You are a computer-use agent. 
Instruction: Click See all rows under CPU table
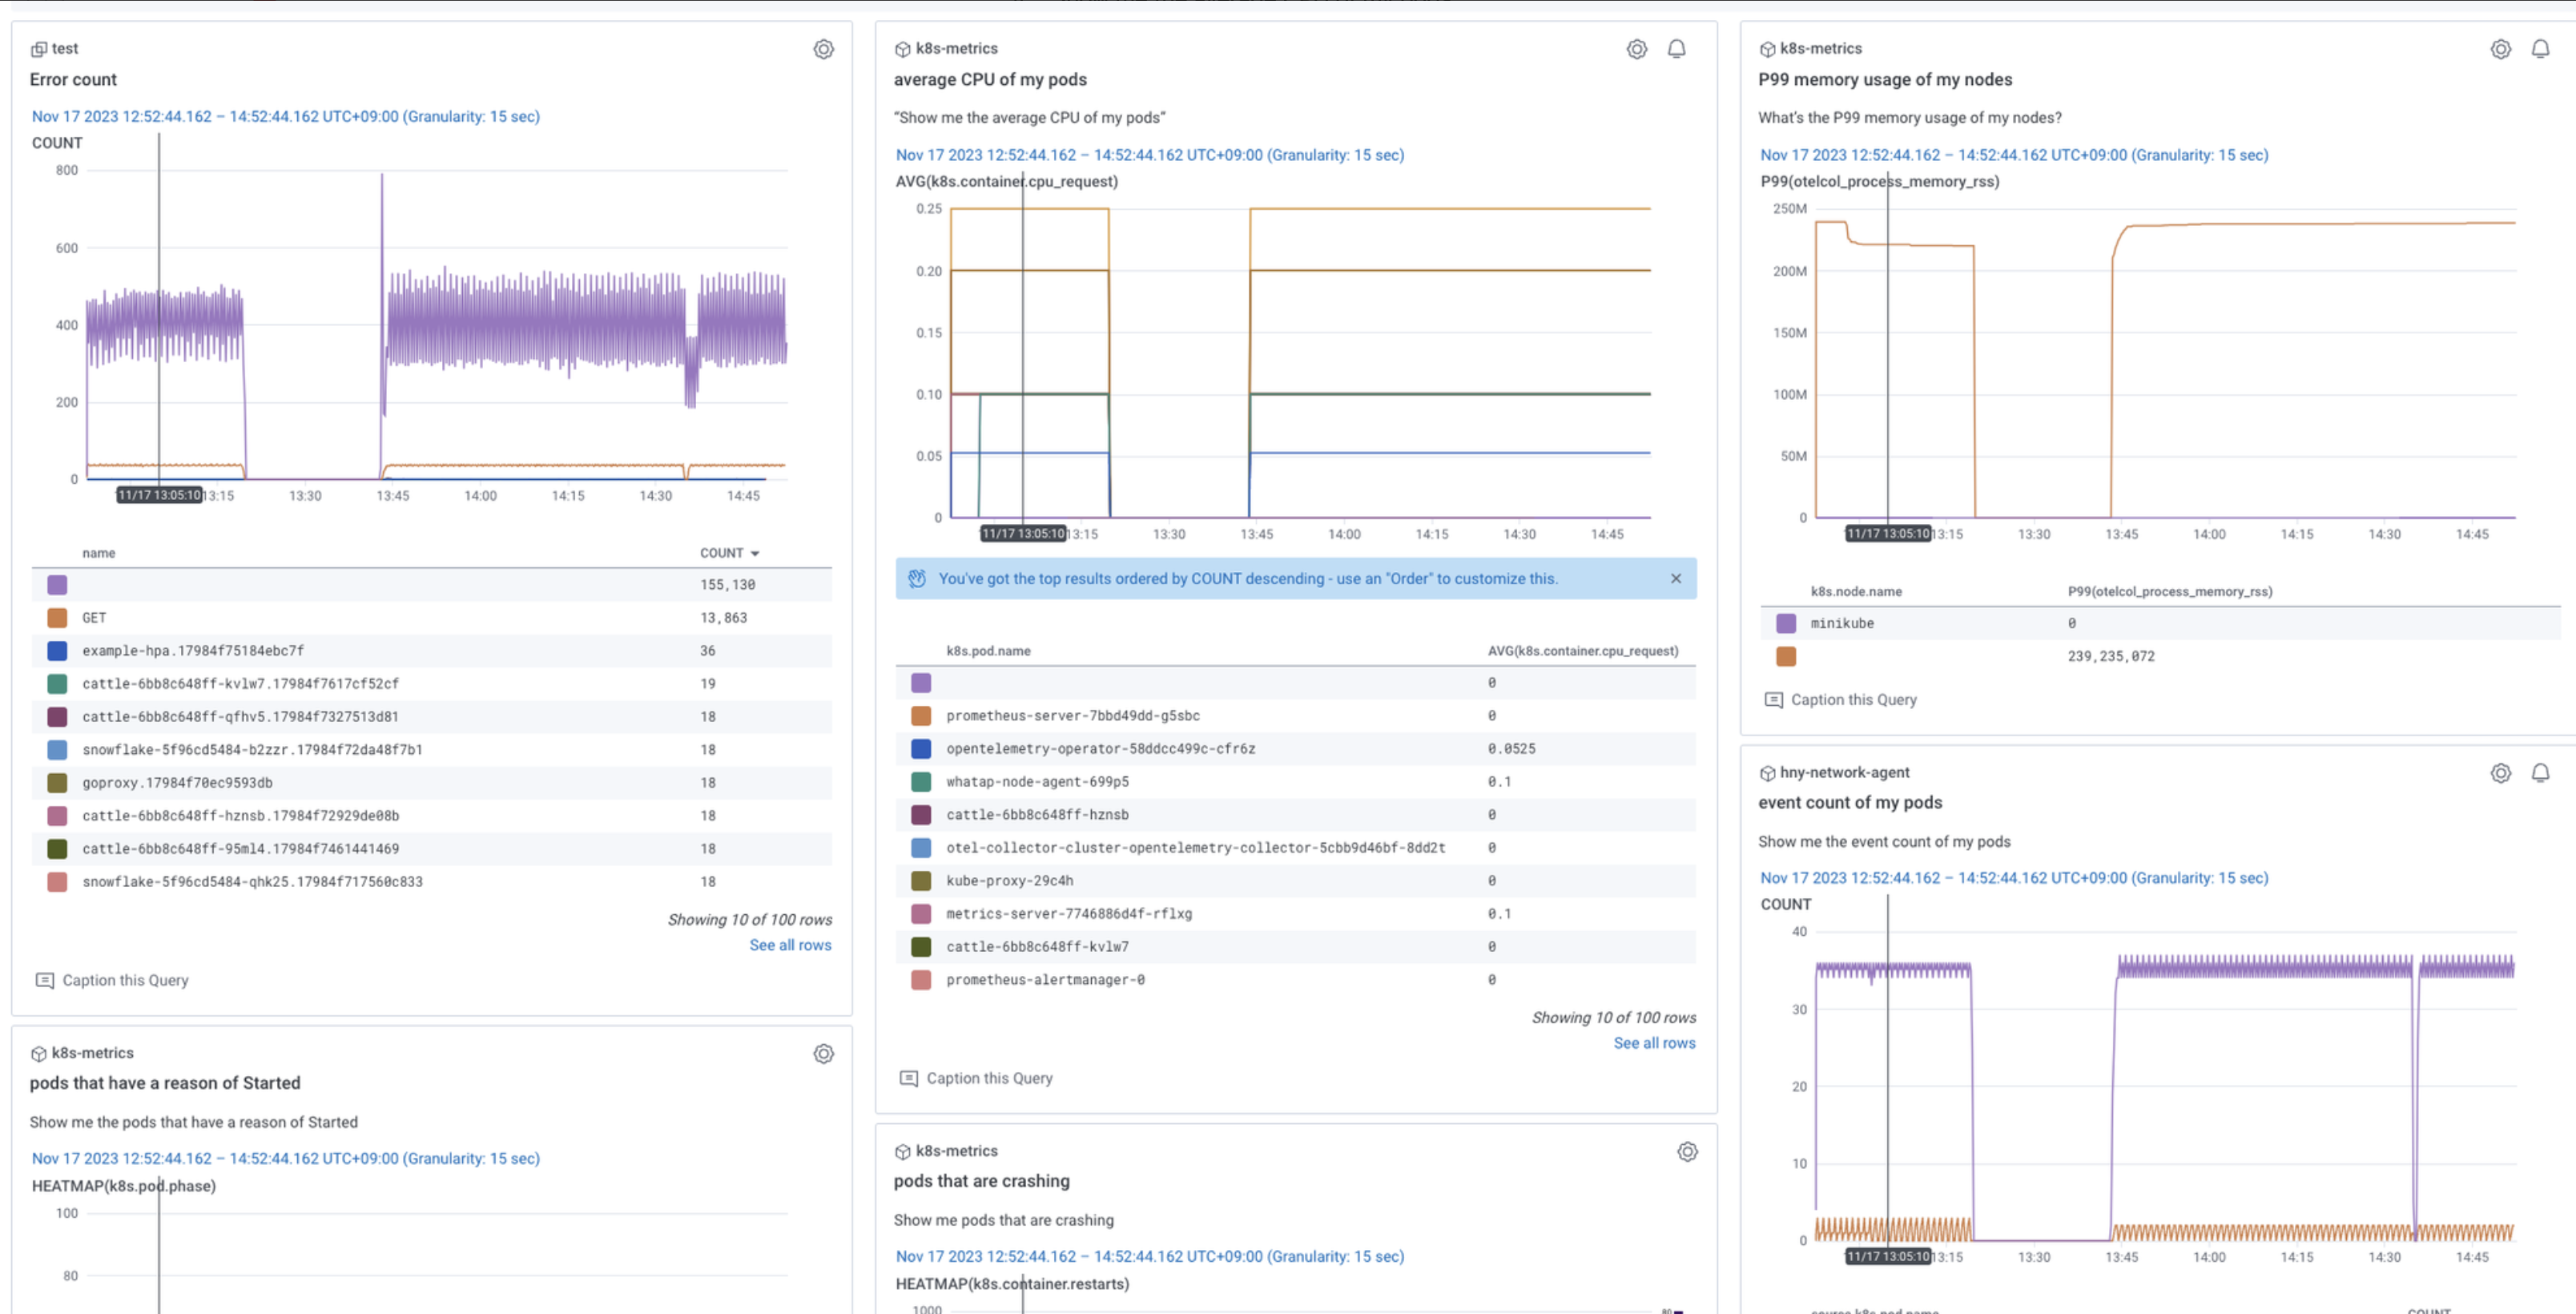[x=1654, y=1043]
